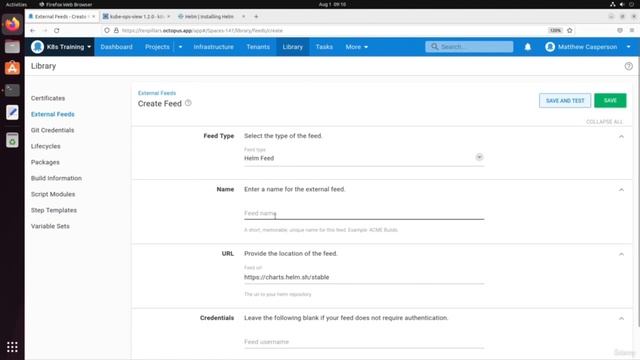This screenshot has height=360, width=640.
Task: Open Packages in the sidebar
Action: click(x=45, y=162)
